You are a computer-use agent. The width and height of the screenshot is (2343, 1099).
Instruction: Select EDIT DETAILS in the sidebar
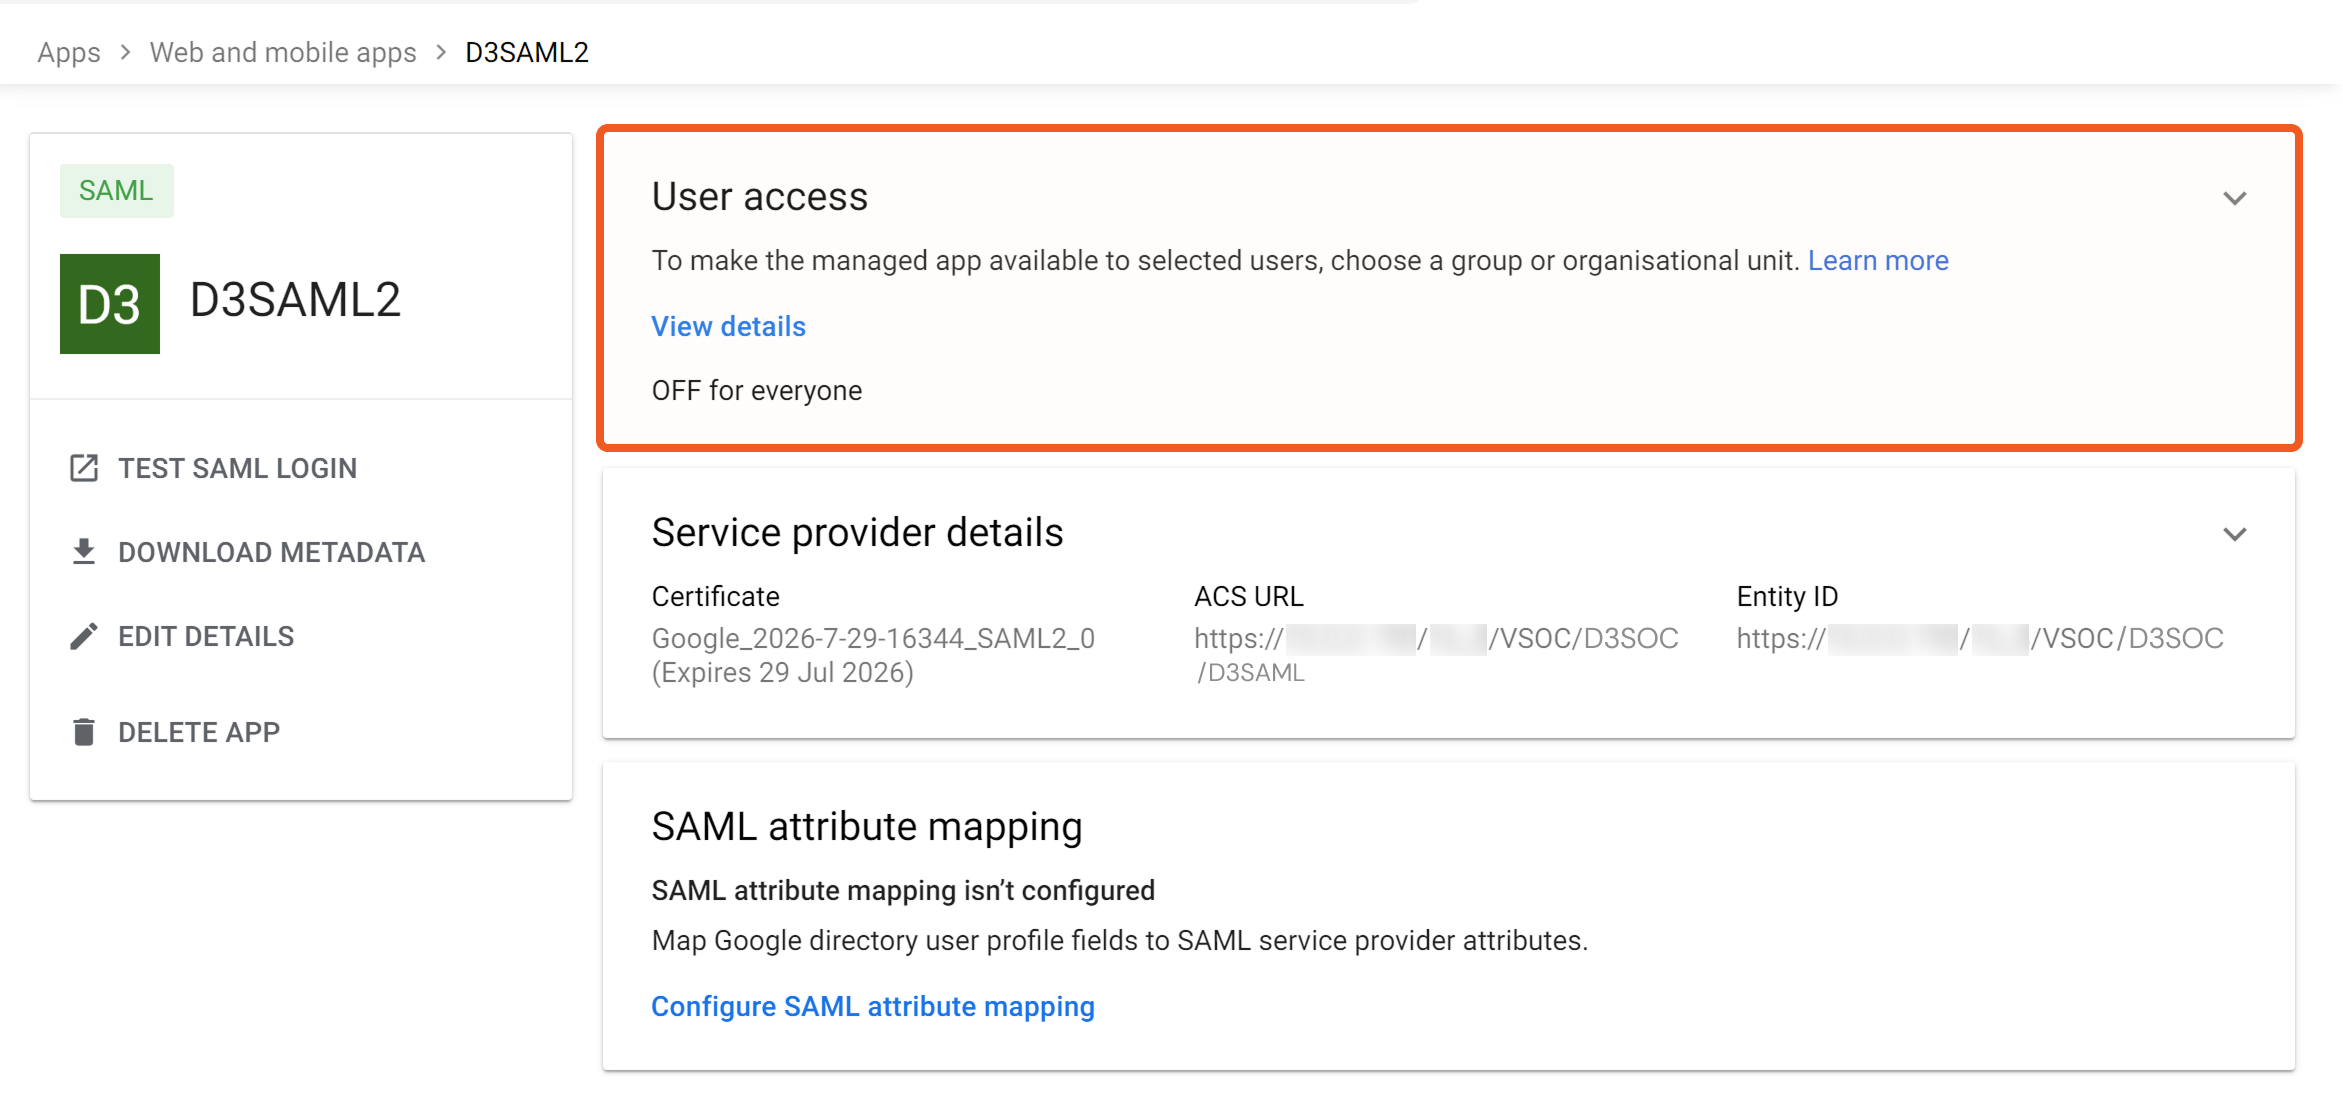[206, 636]
